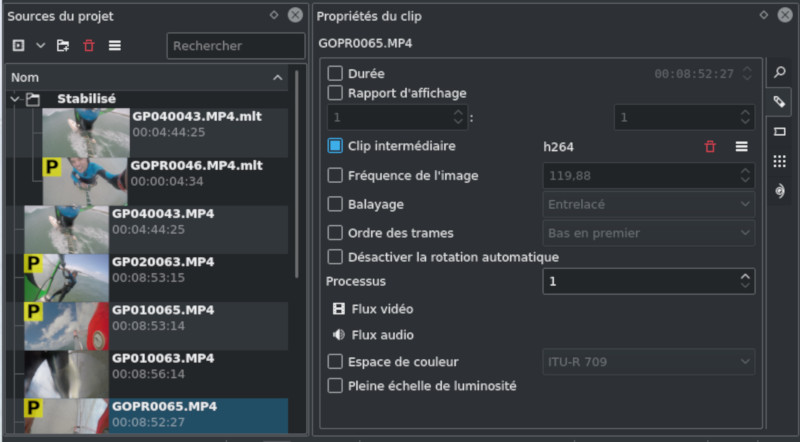Click the Rechercher search field
This screenshot has height=442, width=800.
tap(236, 46)
